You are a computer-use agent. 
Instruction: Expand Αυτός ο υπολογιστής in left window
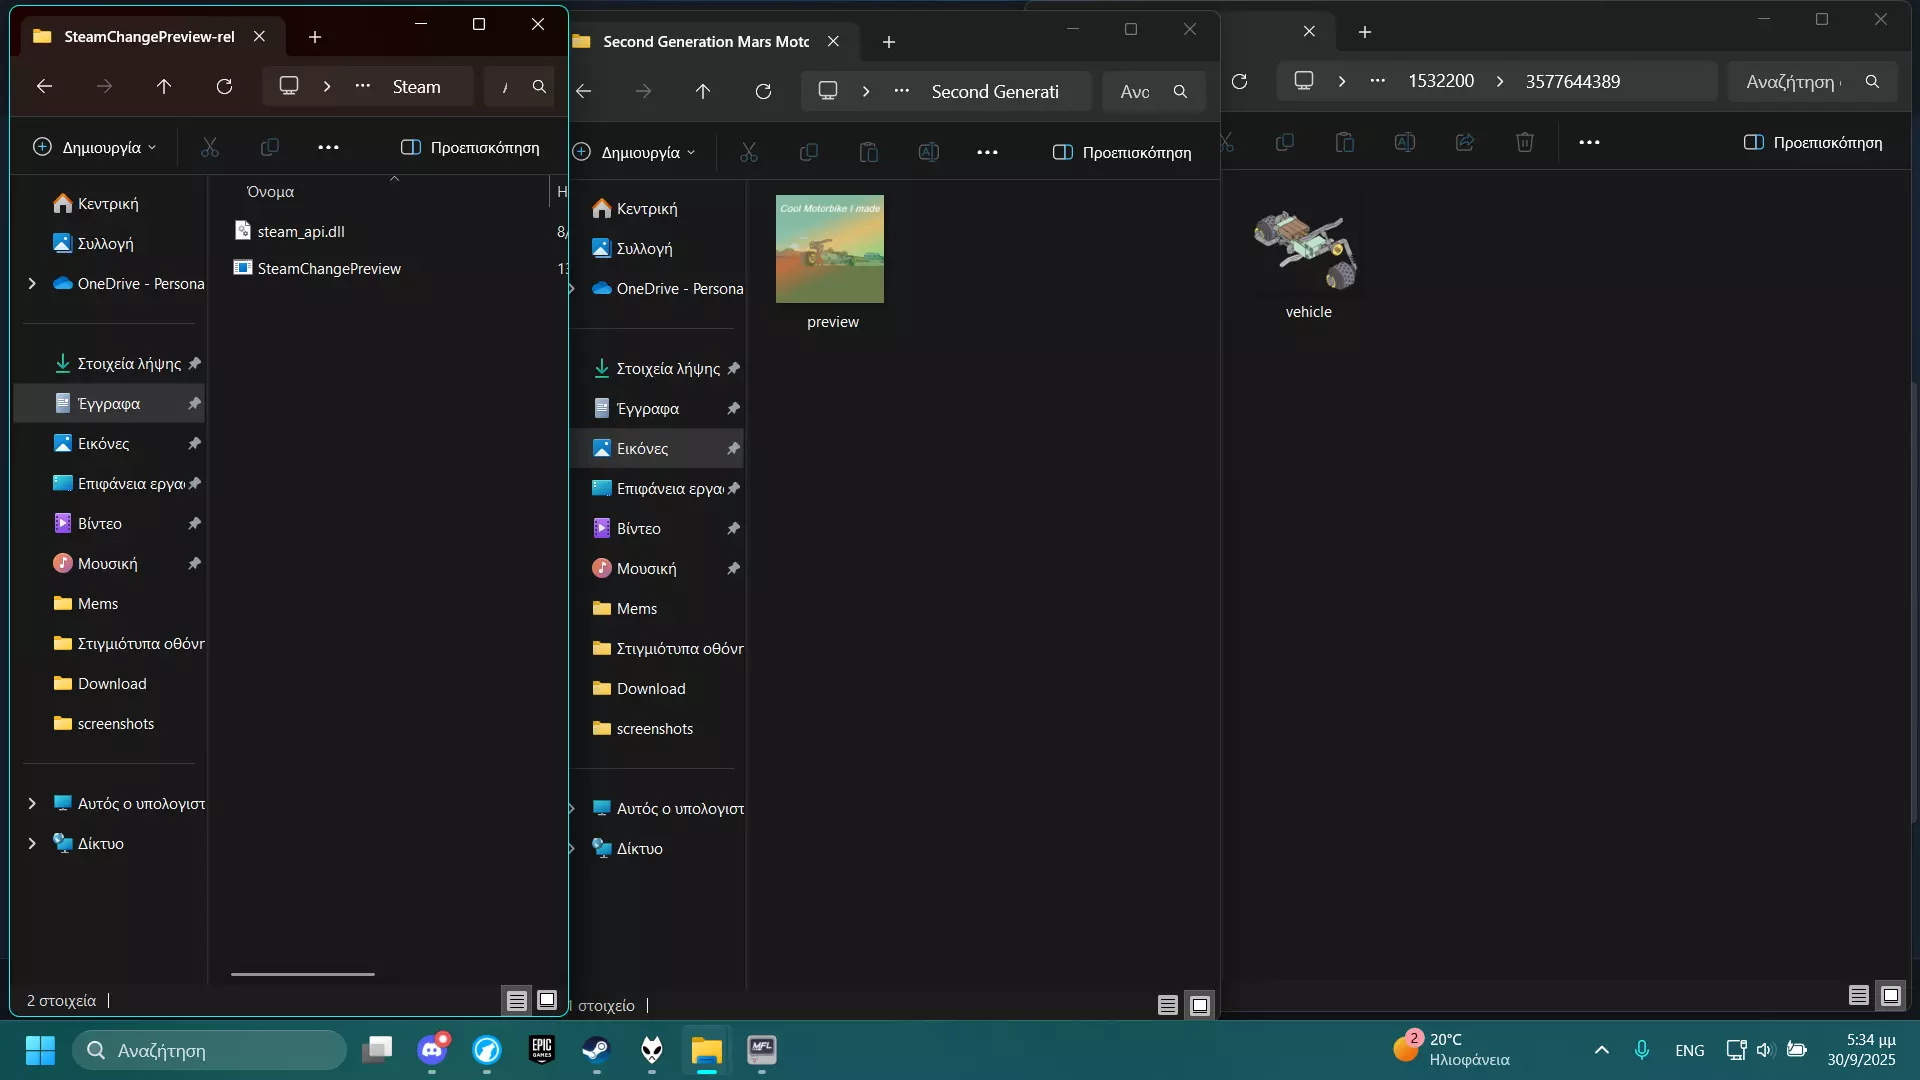coord(32,803)
